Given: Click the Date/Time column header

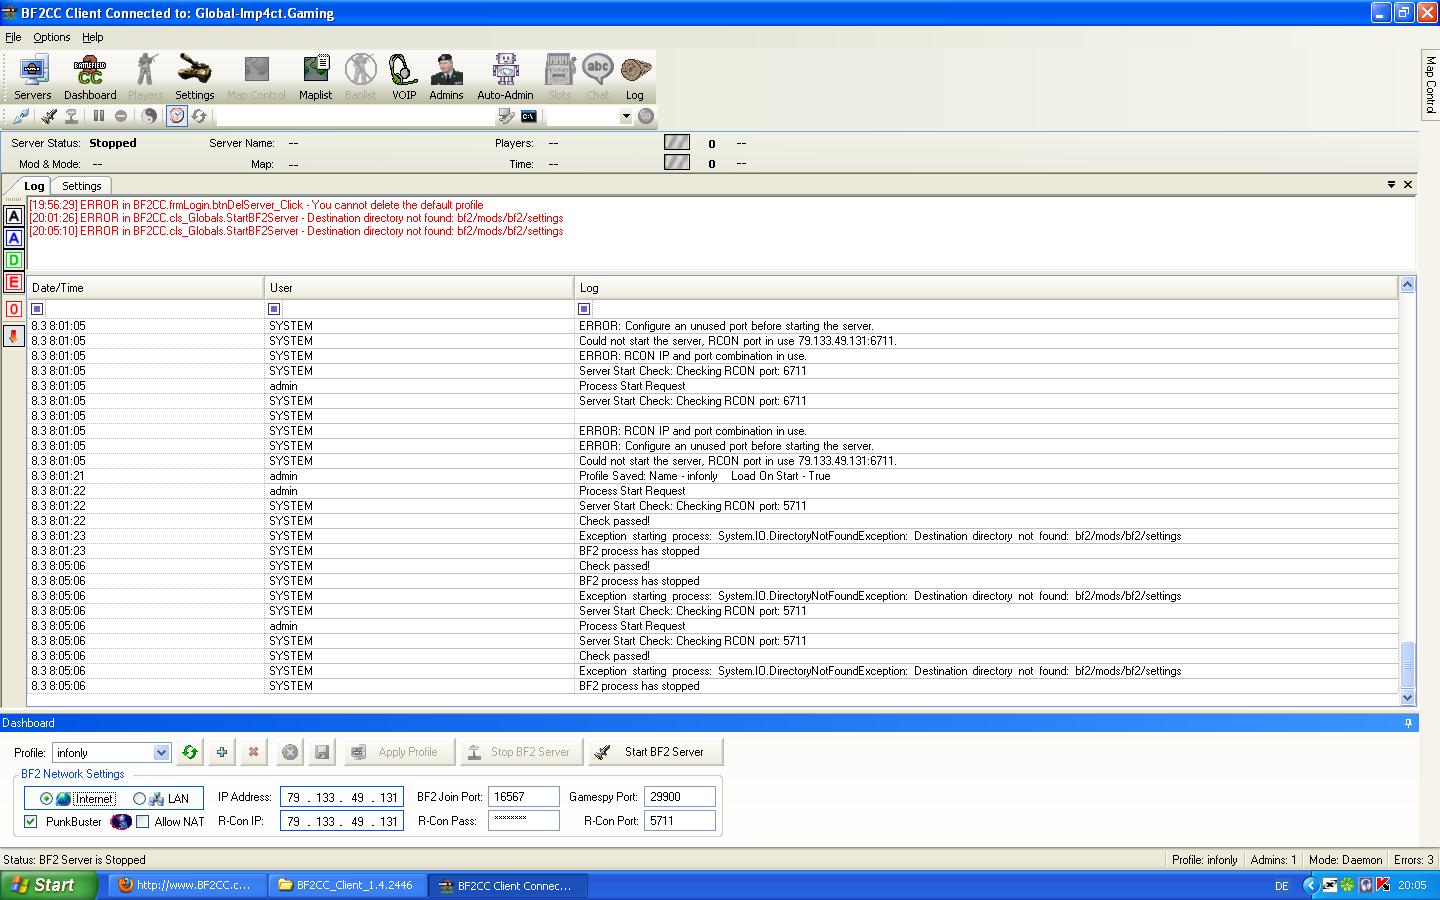Looking at the screenshot, I should click(x=145, y=288).
